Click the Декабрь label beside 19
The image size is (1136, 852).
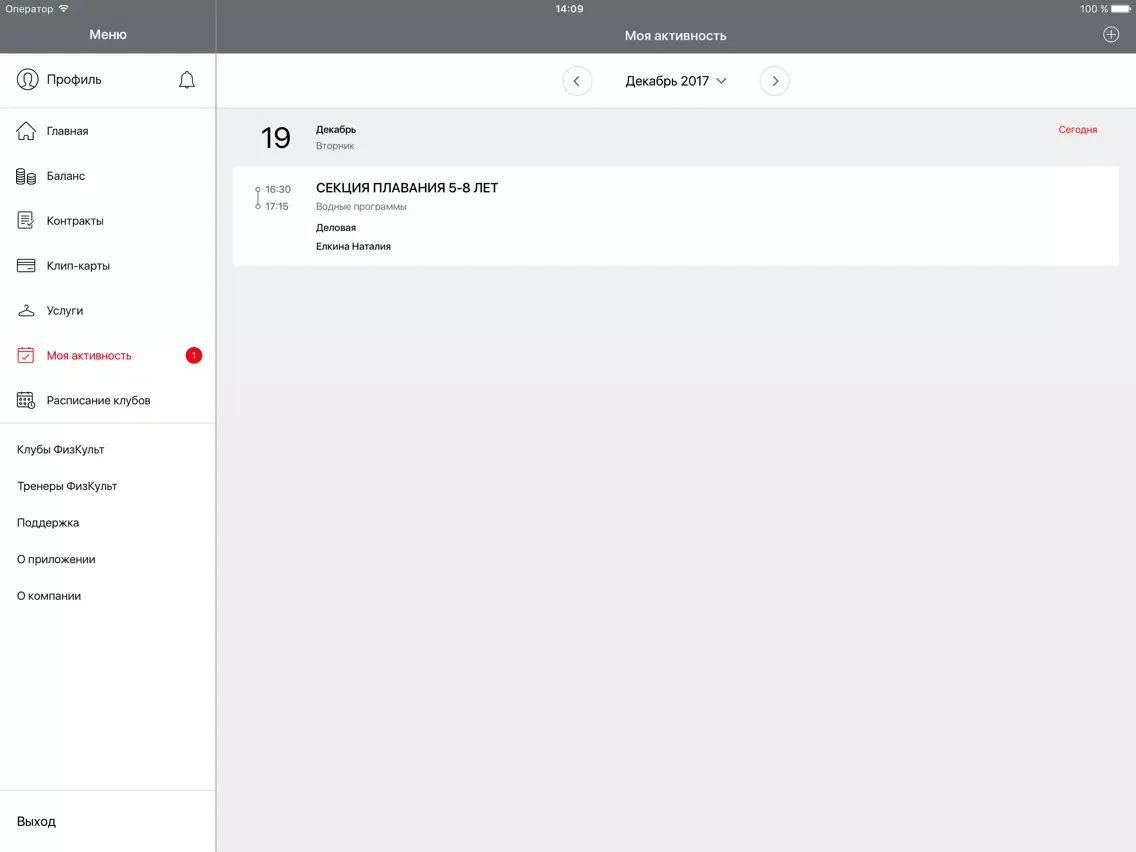[335, 130]
